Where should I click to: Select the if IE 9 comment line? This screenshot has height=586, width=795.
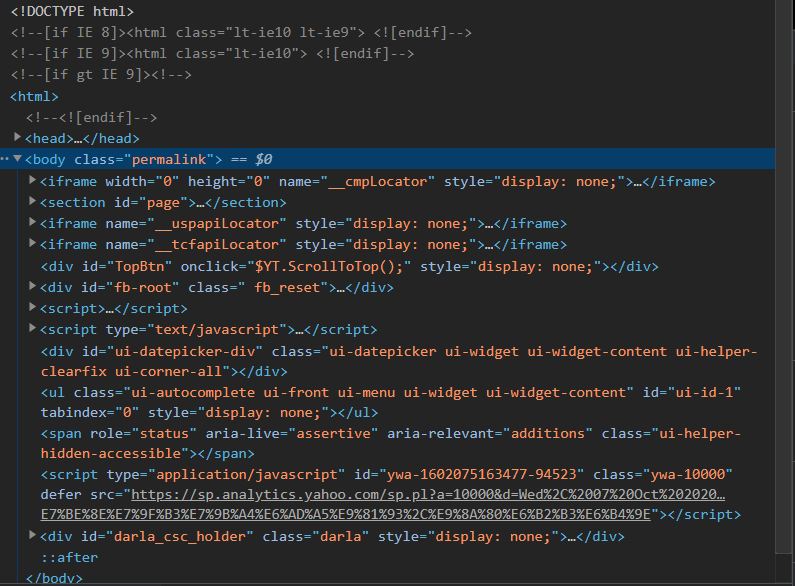pos(212,54)
